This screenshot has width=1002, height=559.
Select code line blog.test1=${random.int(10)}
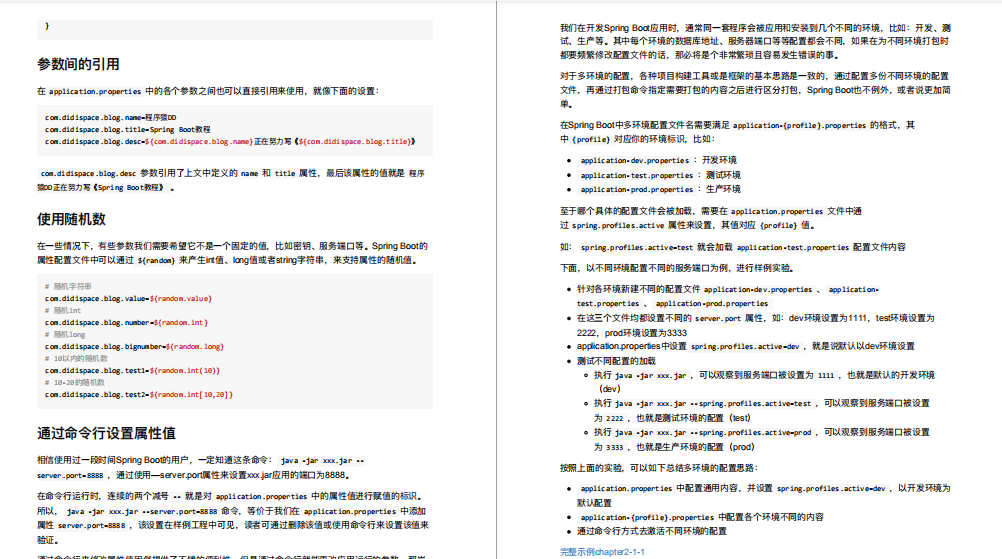tap(132, 371)
